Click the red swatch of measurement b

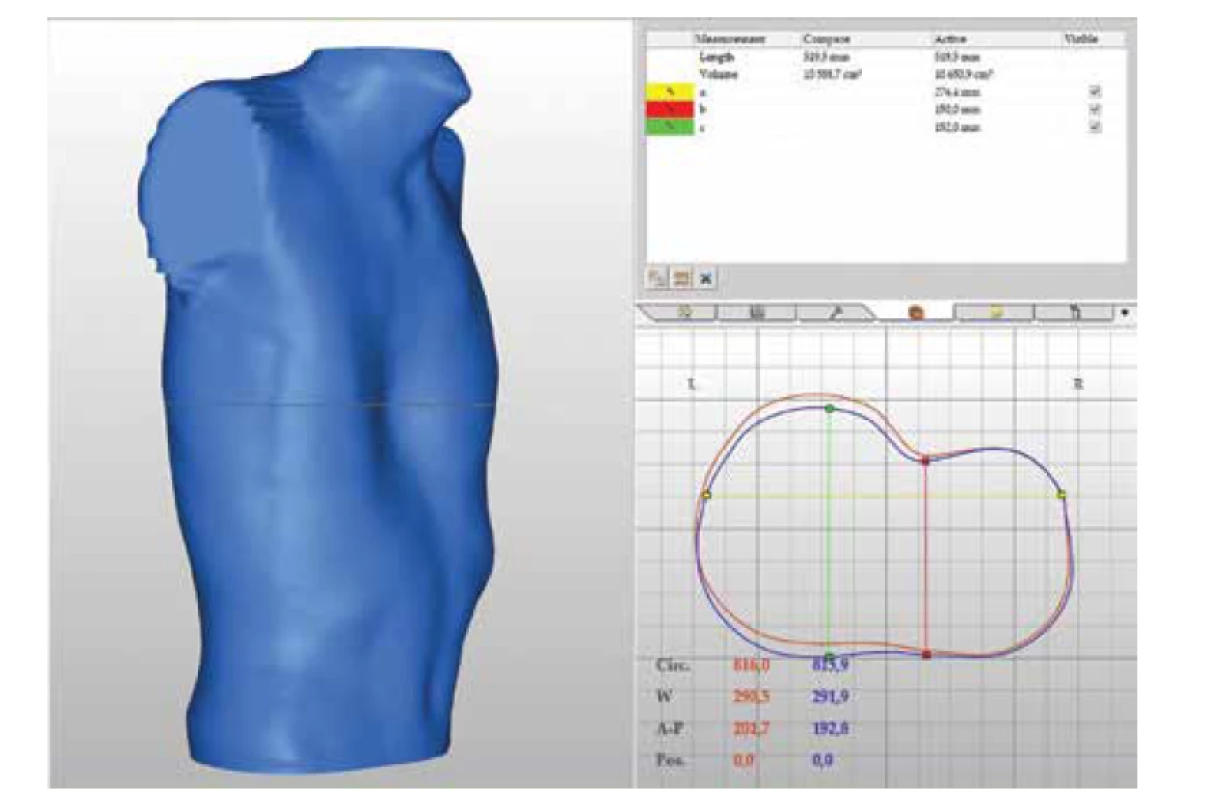(x=671, y=109)
